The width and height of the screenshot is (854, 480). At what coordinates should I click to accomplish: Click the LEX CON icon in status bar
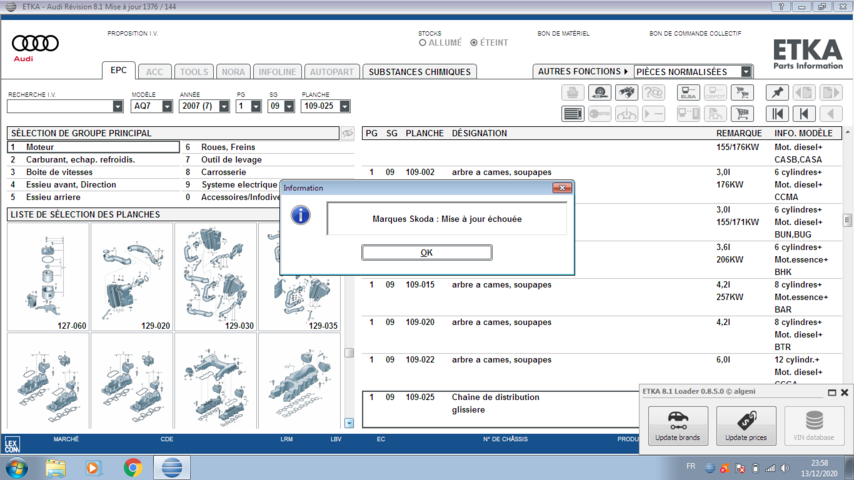12,445
